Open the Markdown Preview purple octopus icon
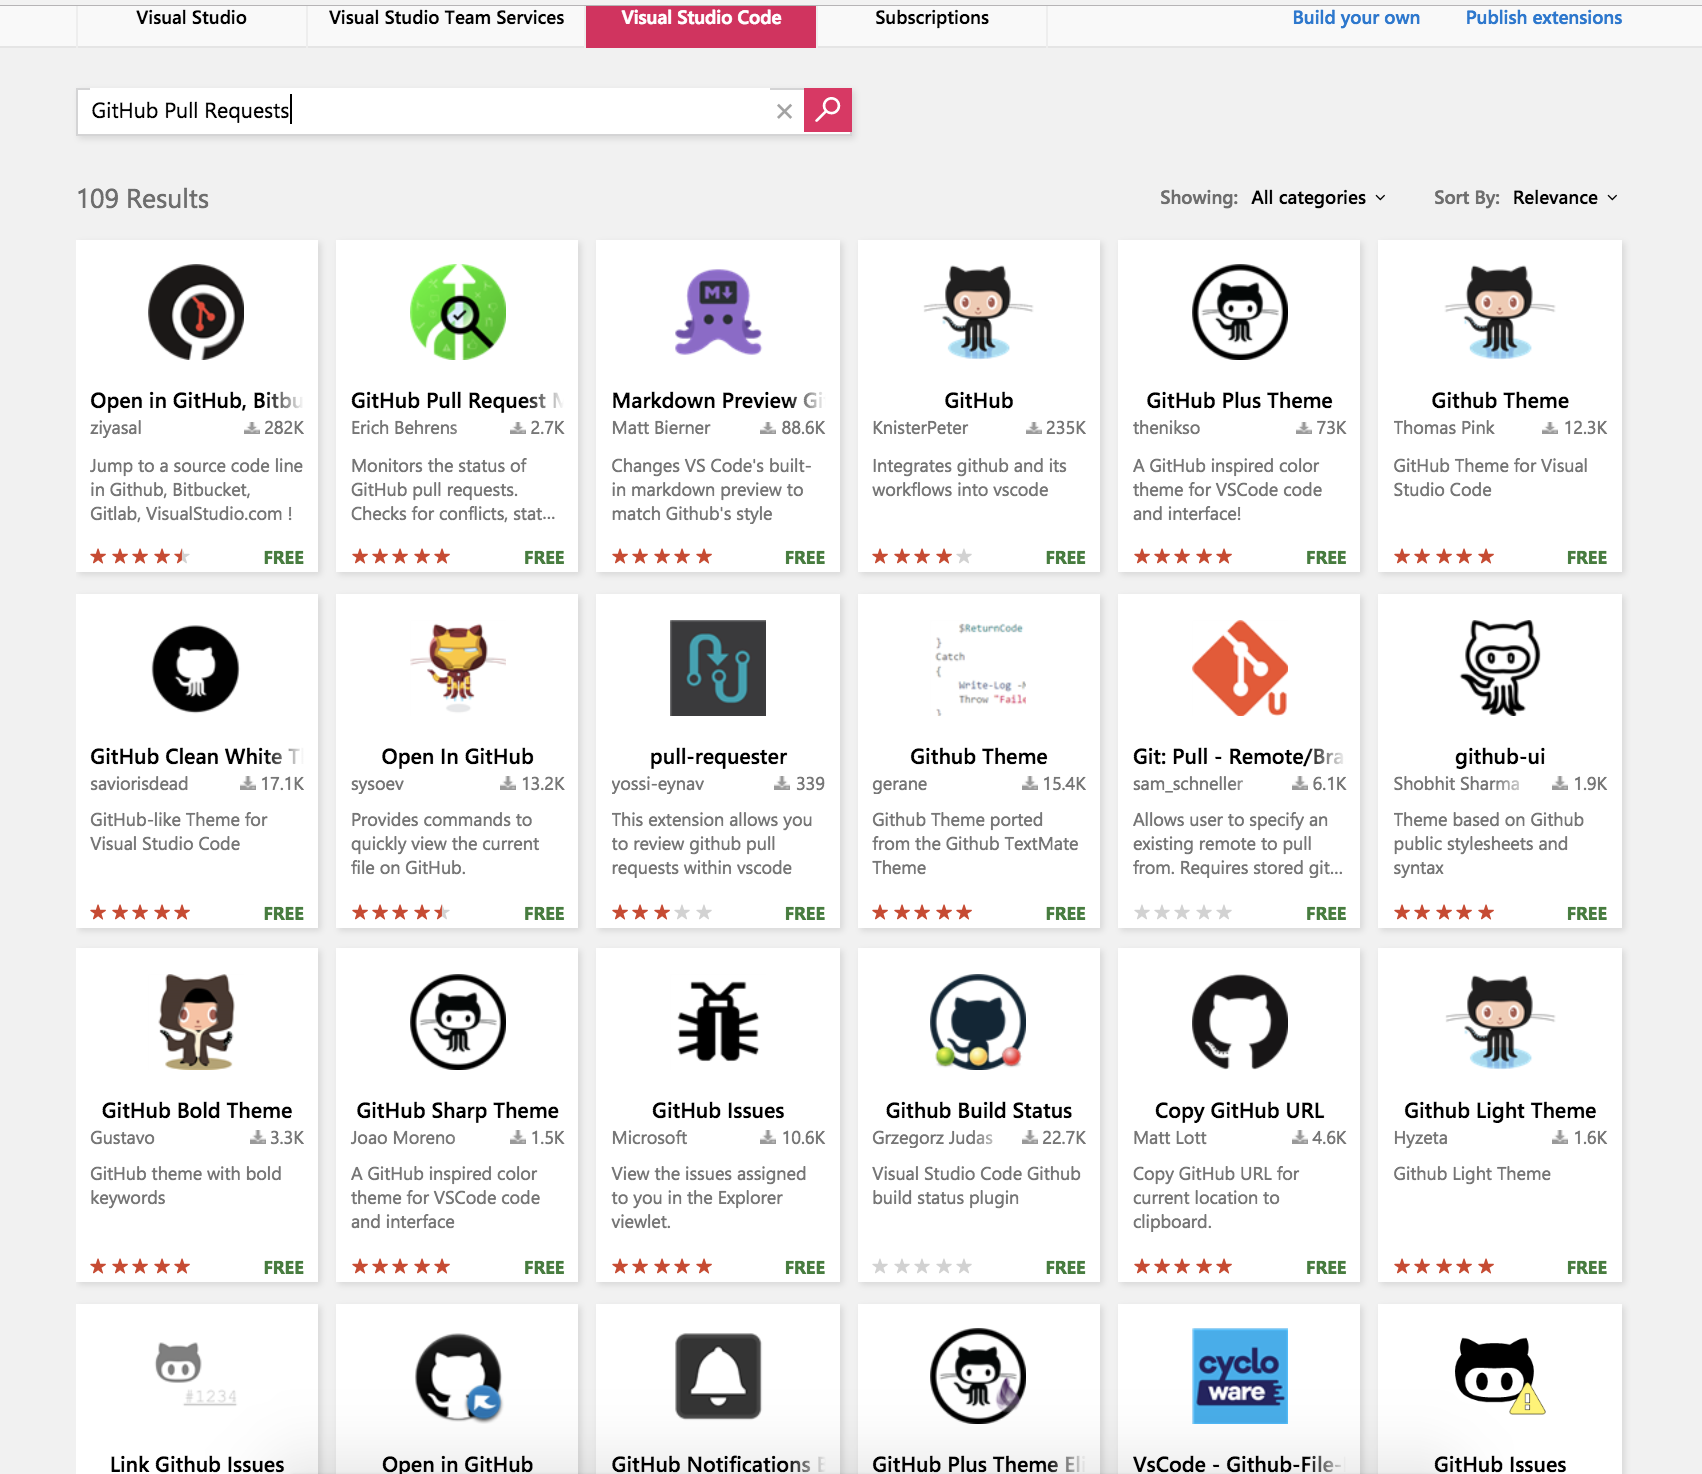The image size is (1702, 1474). click(x=717, y=311)
